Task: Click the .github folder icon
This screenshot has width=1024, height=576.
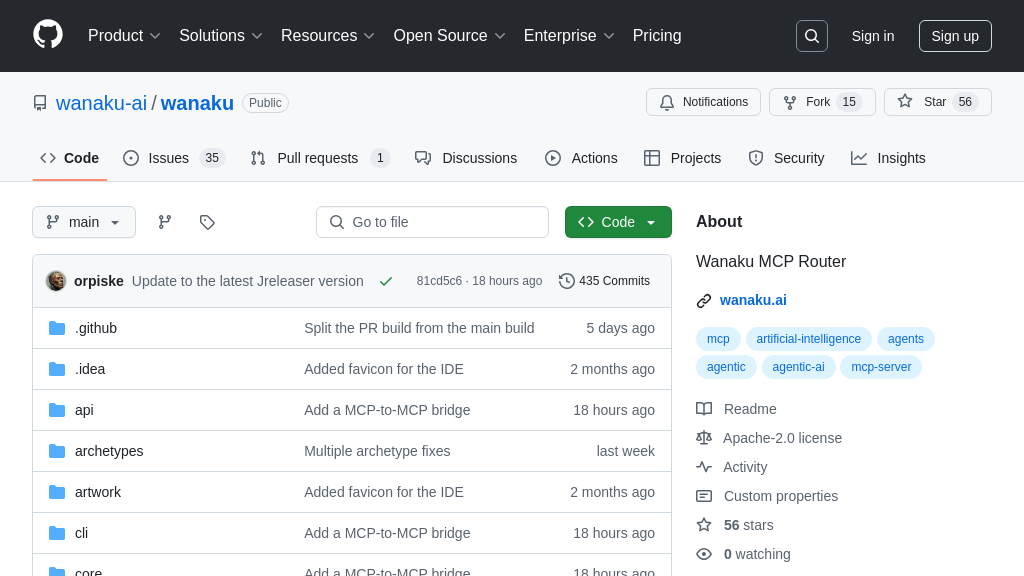Action: [57, 328]
